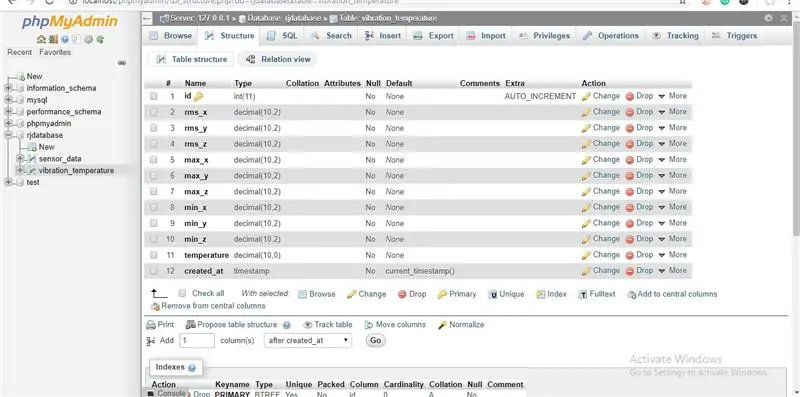Expand the information_schema database node
Screen dimensions: 800x397
pos(8,88)
